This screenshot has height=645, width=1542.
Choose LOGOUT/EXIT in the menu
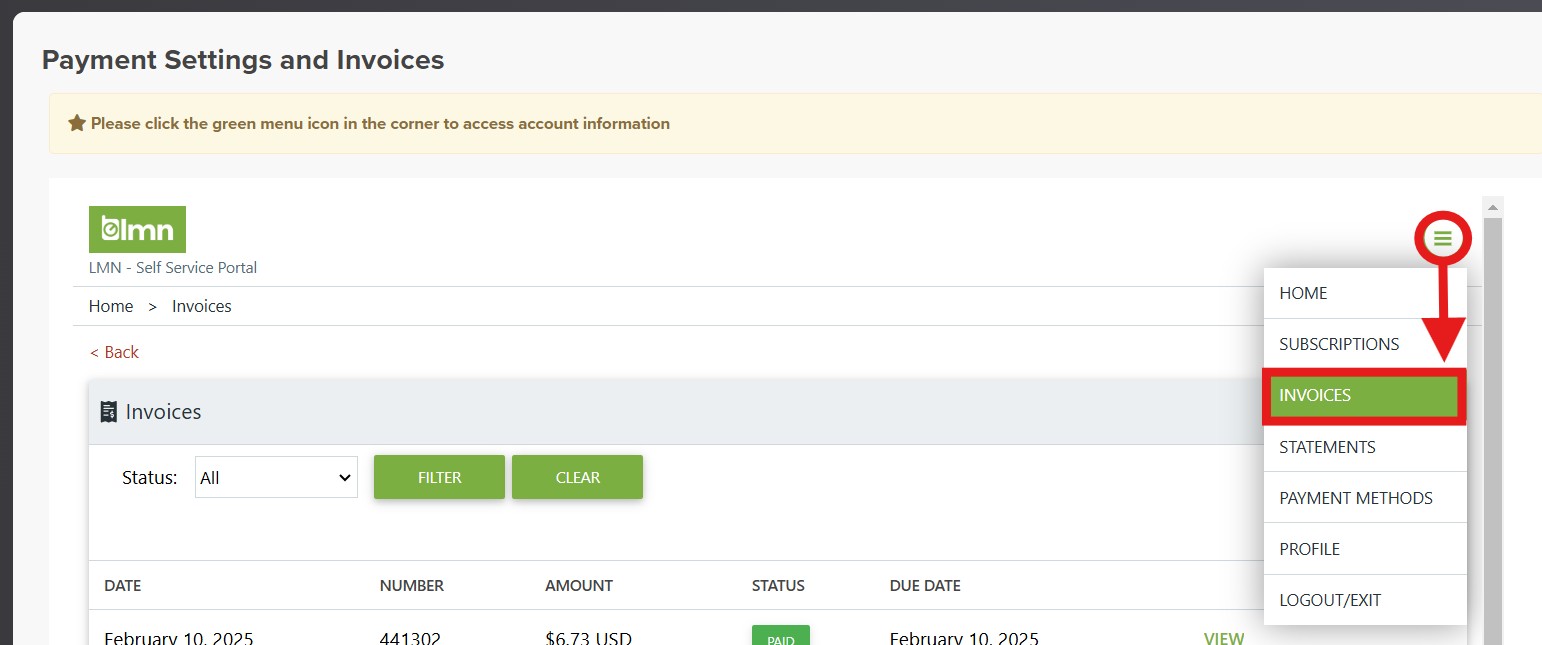pos(1365,600)
